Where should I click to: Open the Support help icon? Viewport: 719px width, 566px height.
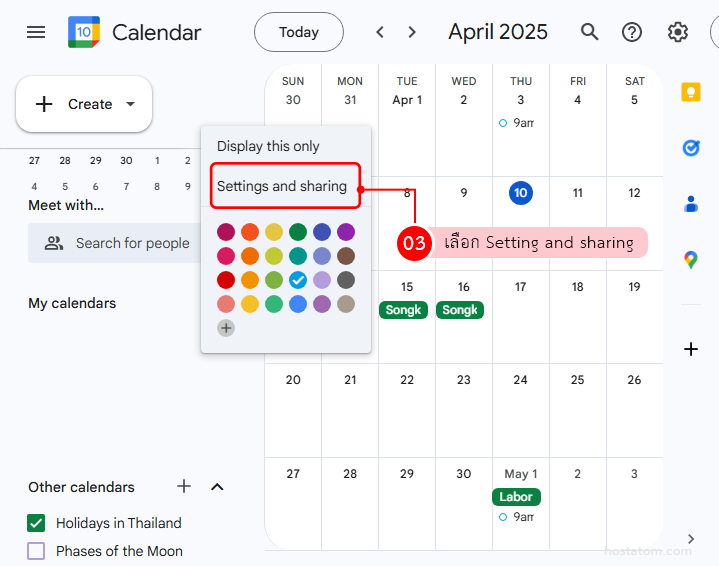(x=632, y=32)
